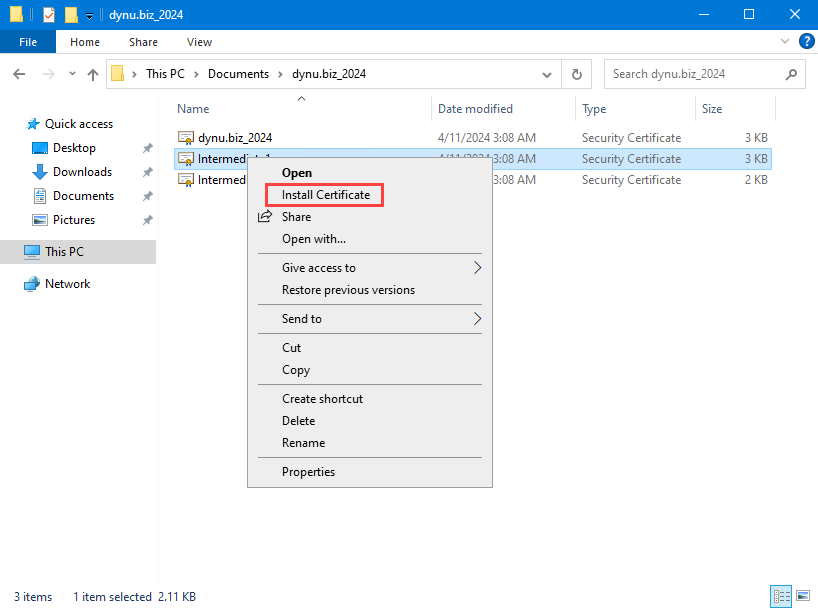Screen dimensions: 818x608
Task: Open the recent locations dropdown
Action: coord(72,74)
